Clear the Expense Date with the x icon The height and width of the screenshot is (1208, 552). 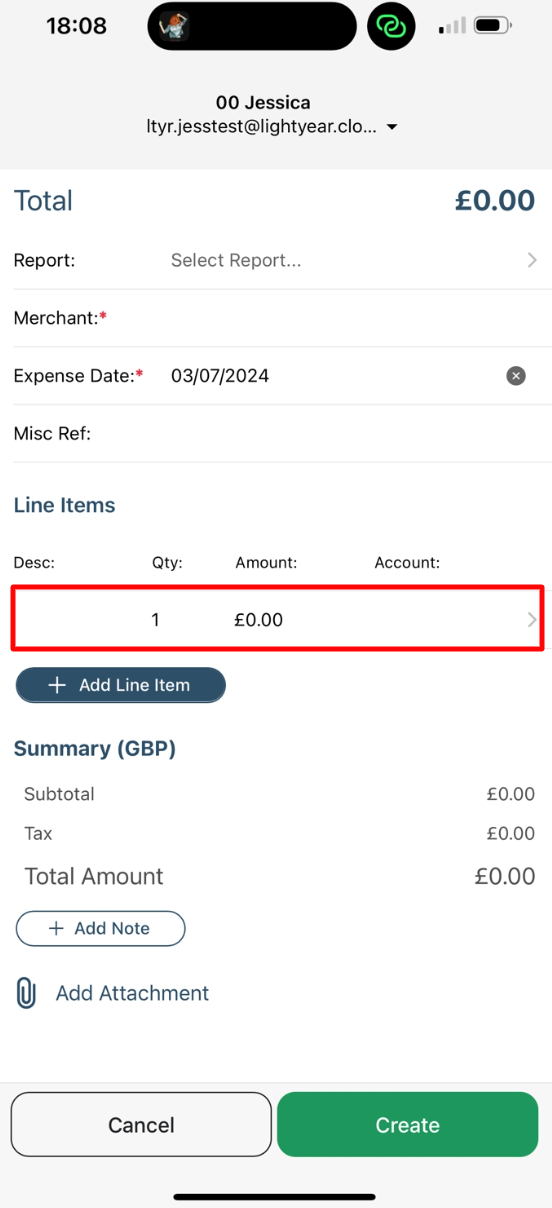pyautogui.click(x=516, y=376)
